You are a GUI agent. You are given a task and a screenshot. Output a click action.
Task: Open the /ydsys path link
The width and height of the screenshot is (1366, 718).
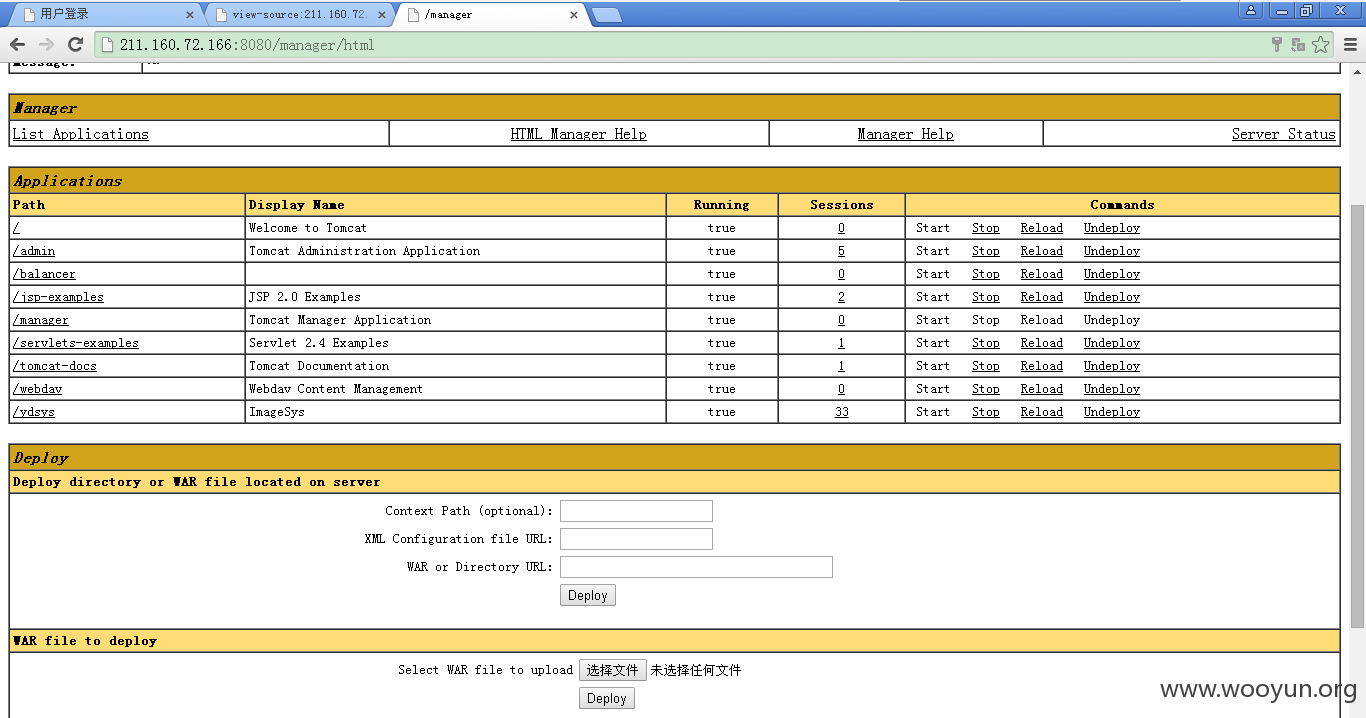[x=34, y=412]
